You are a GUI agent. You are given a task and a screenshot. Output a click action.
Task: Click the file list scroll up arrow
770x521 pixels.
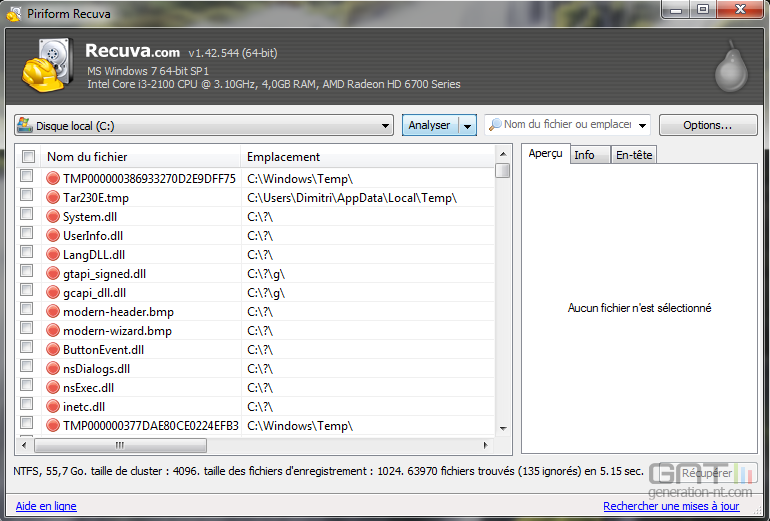coord(503,154)
